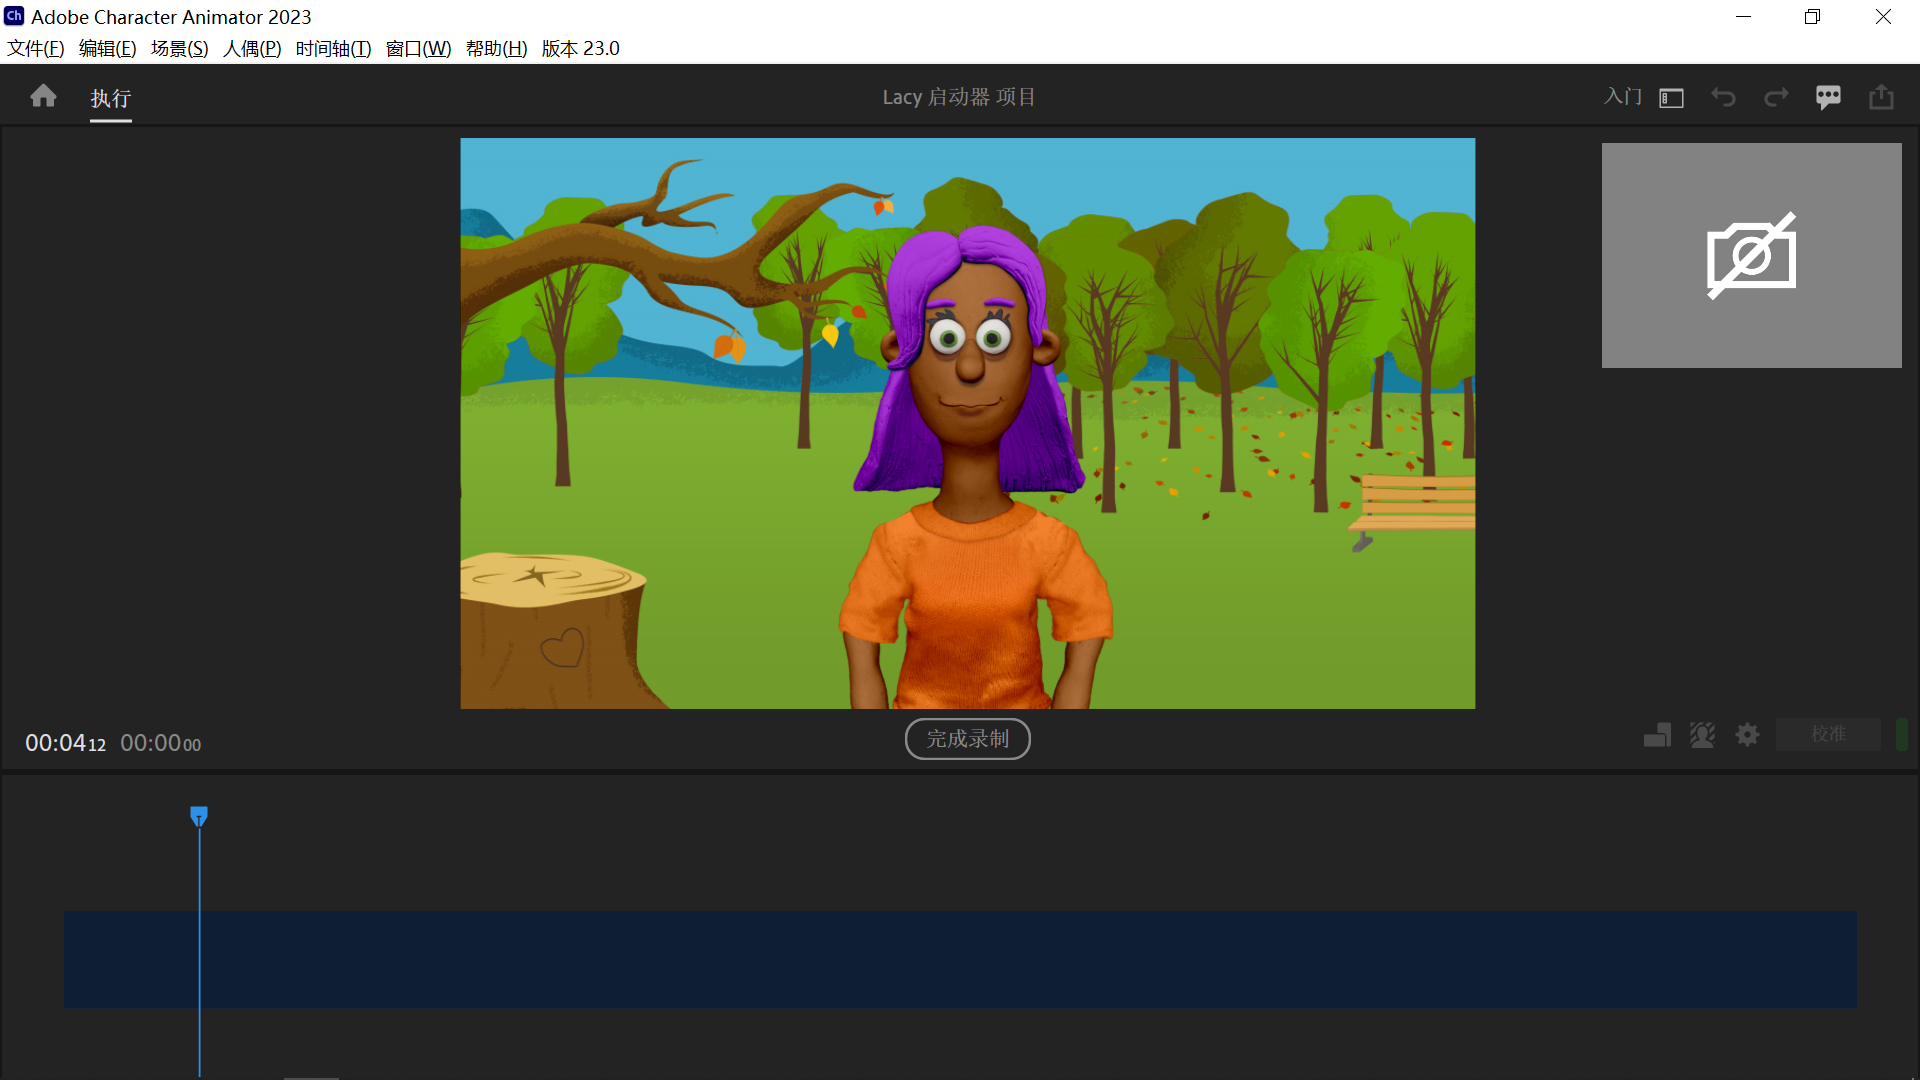This screenshot has width=1920, height=1080.
Task: Open the 帮助(H) menu
Action: coord(496,48)
